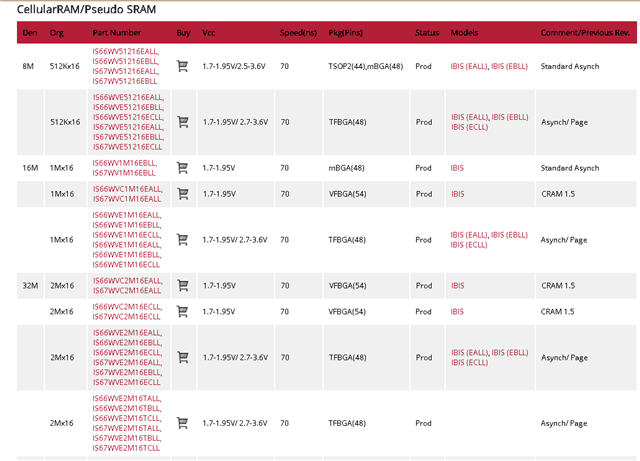This screenshot has height=461, width=640.
Task: Select the TSOP2(44),mBGA(48) package cell
Action: [x=365, y=66]
